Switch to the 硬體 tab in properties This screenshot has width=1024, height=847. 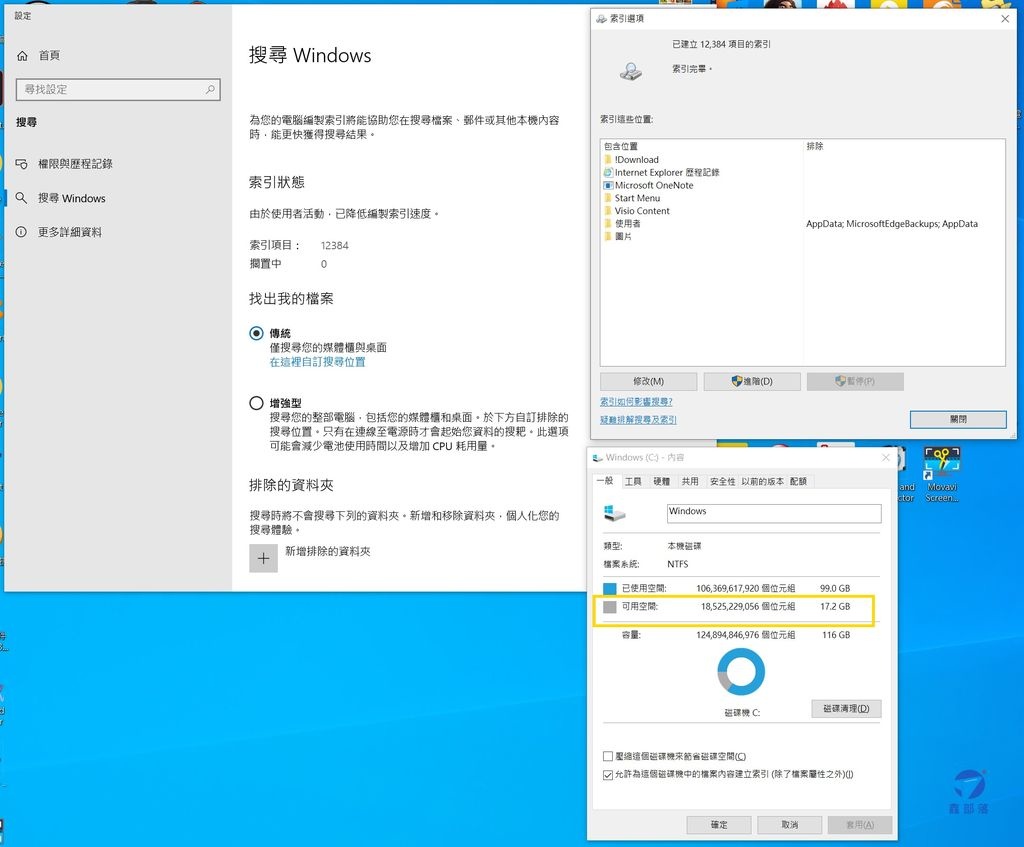pos(662,481)
